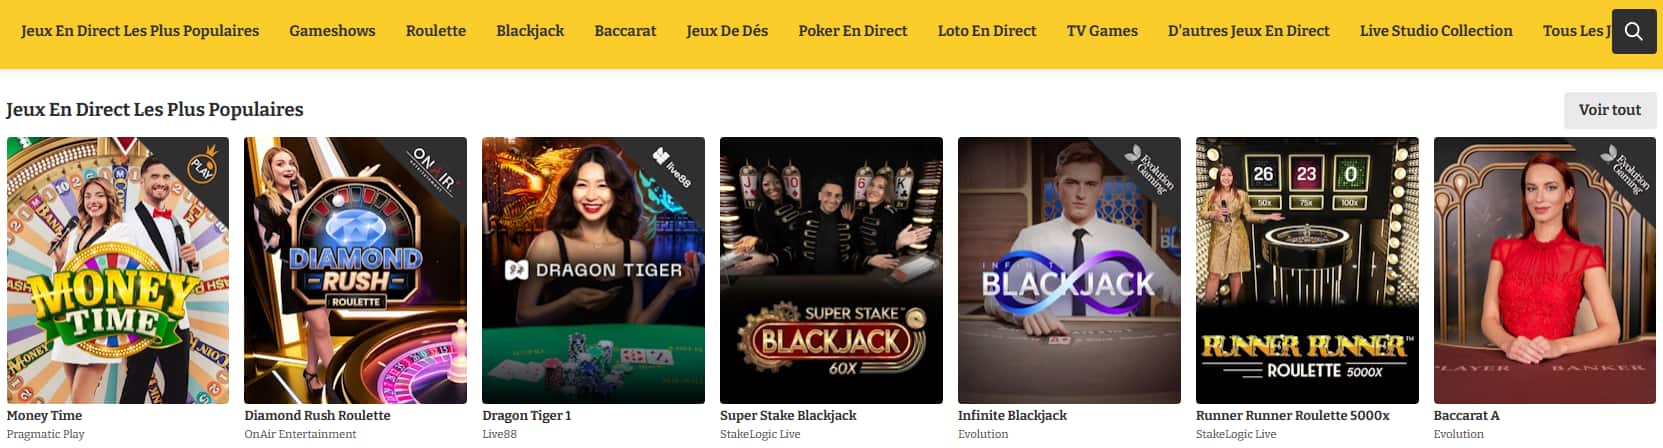1663x448 pixels.
Task: Open the Super Stake Blackjack thumbnail
Action: pos(831,270)
